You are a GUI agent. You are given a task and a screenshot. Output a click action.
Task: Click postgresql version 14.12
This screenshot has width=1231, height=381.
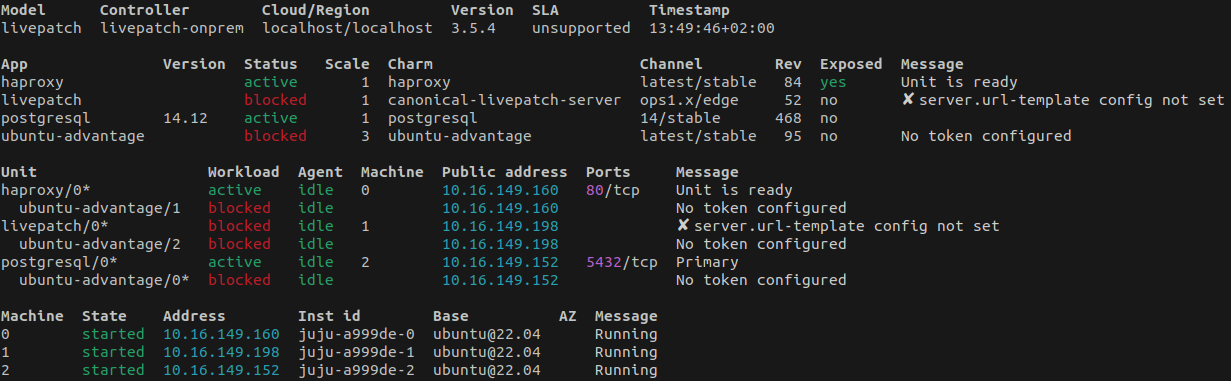point(185,118)
